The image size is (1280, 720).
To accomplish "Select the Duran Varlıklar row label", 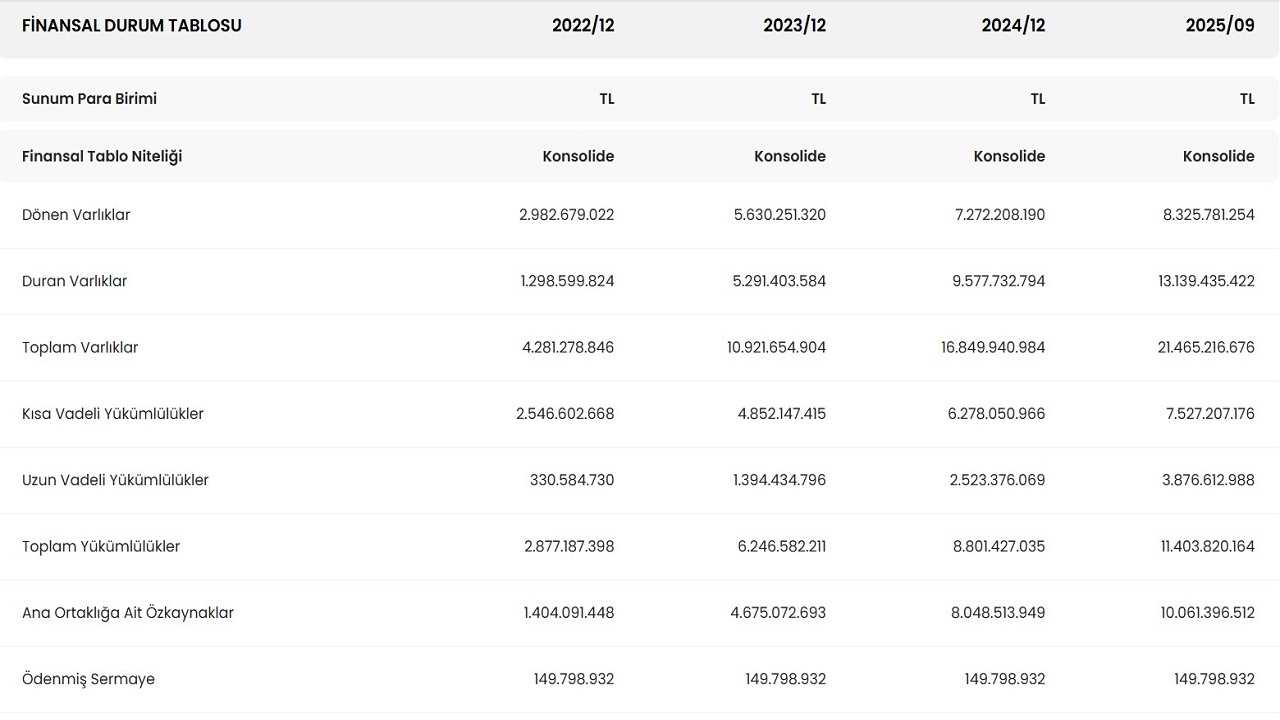I will pyautogui.click(x=75, y=281).
